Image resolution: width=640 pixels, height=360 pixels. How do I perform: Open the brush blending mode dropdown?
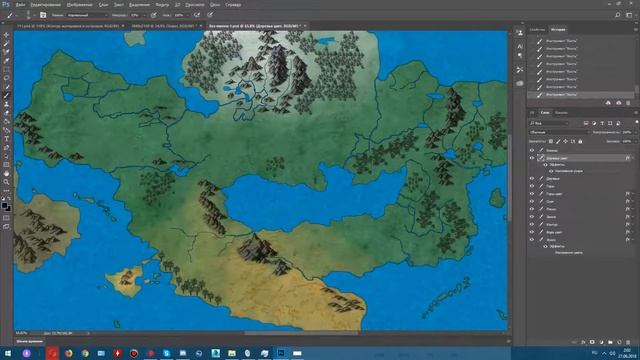(x=86, y=15)
